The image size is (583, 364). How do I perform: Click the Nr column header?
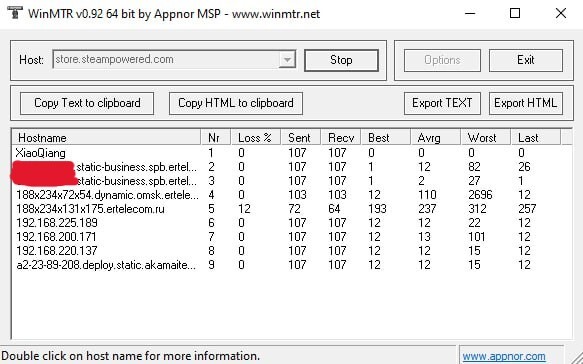click(216, 138)
